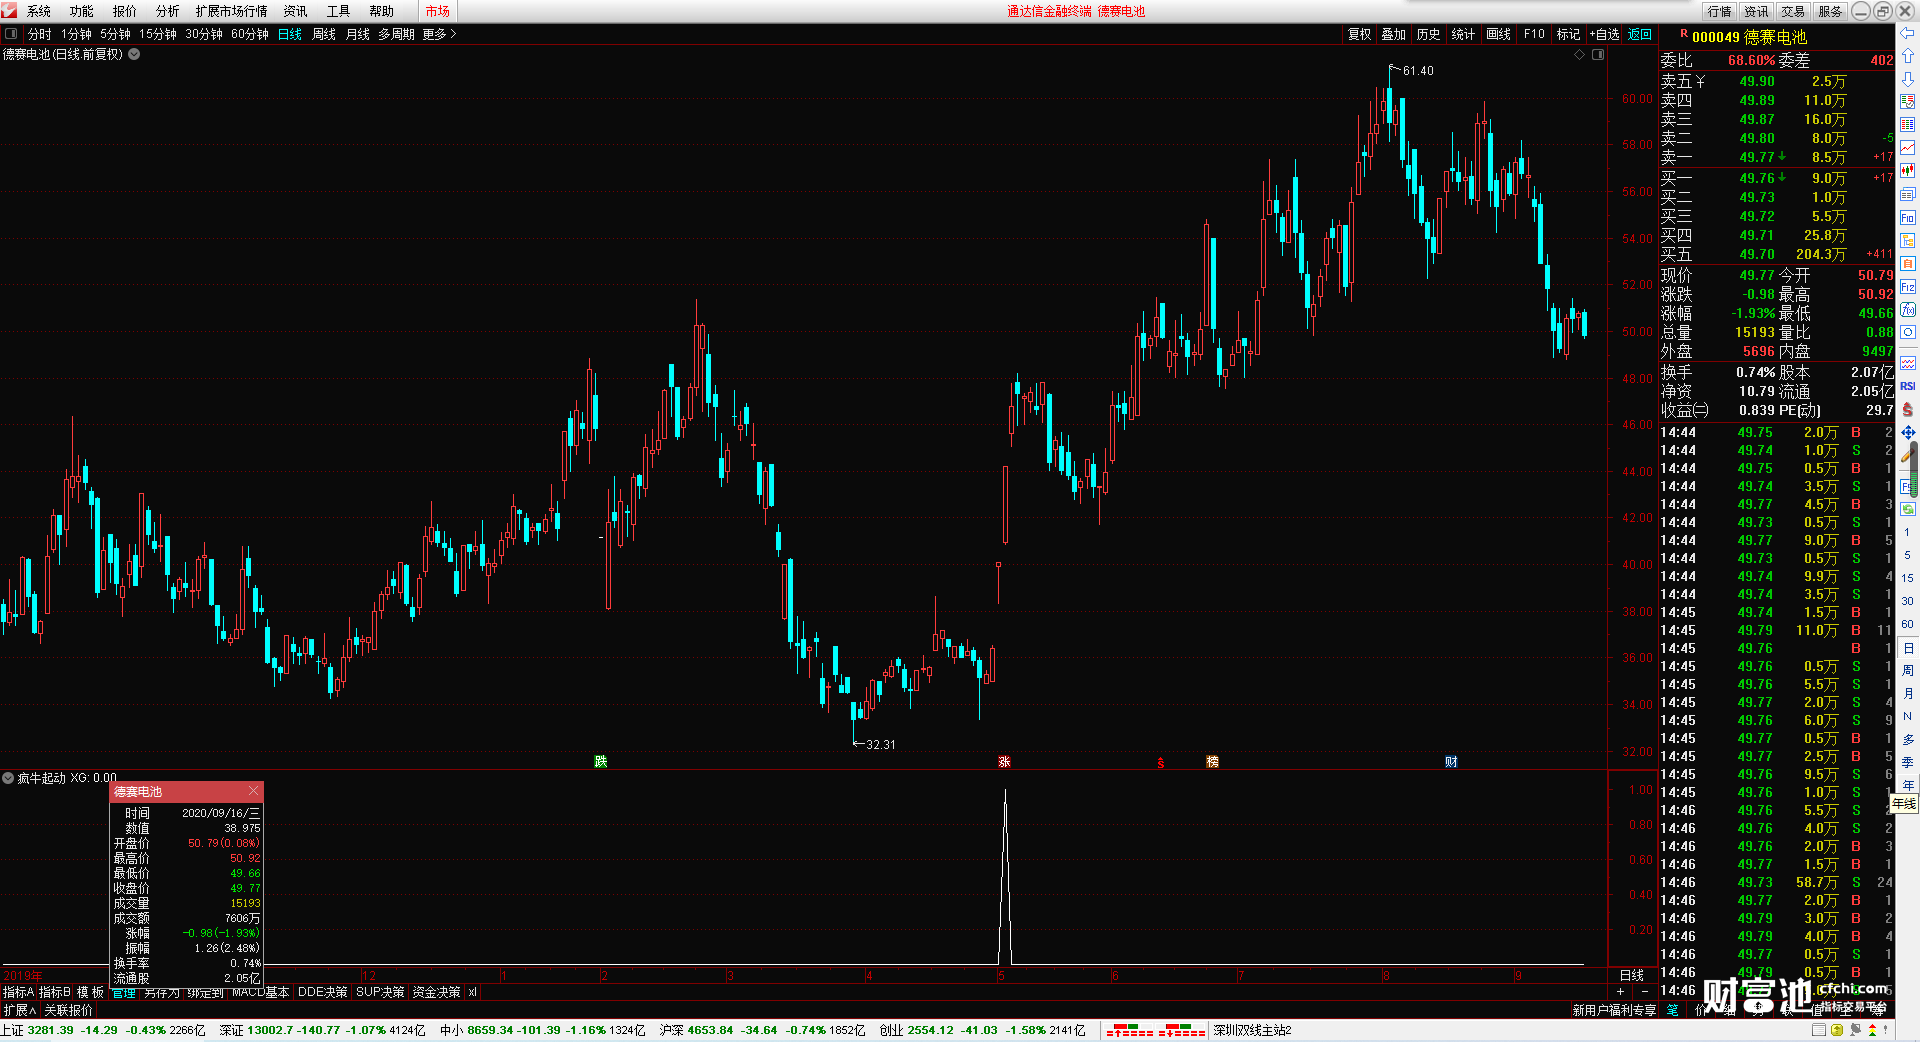Image resolution: width=1920 pixels, height=1042 pixels.
Task: Open the 复权 options
Action: point(1360,34)
